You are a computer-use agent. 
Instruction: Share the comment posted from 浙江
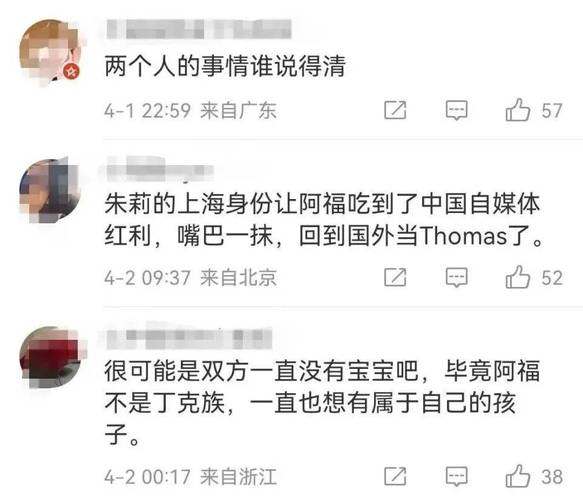point(395,476)
